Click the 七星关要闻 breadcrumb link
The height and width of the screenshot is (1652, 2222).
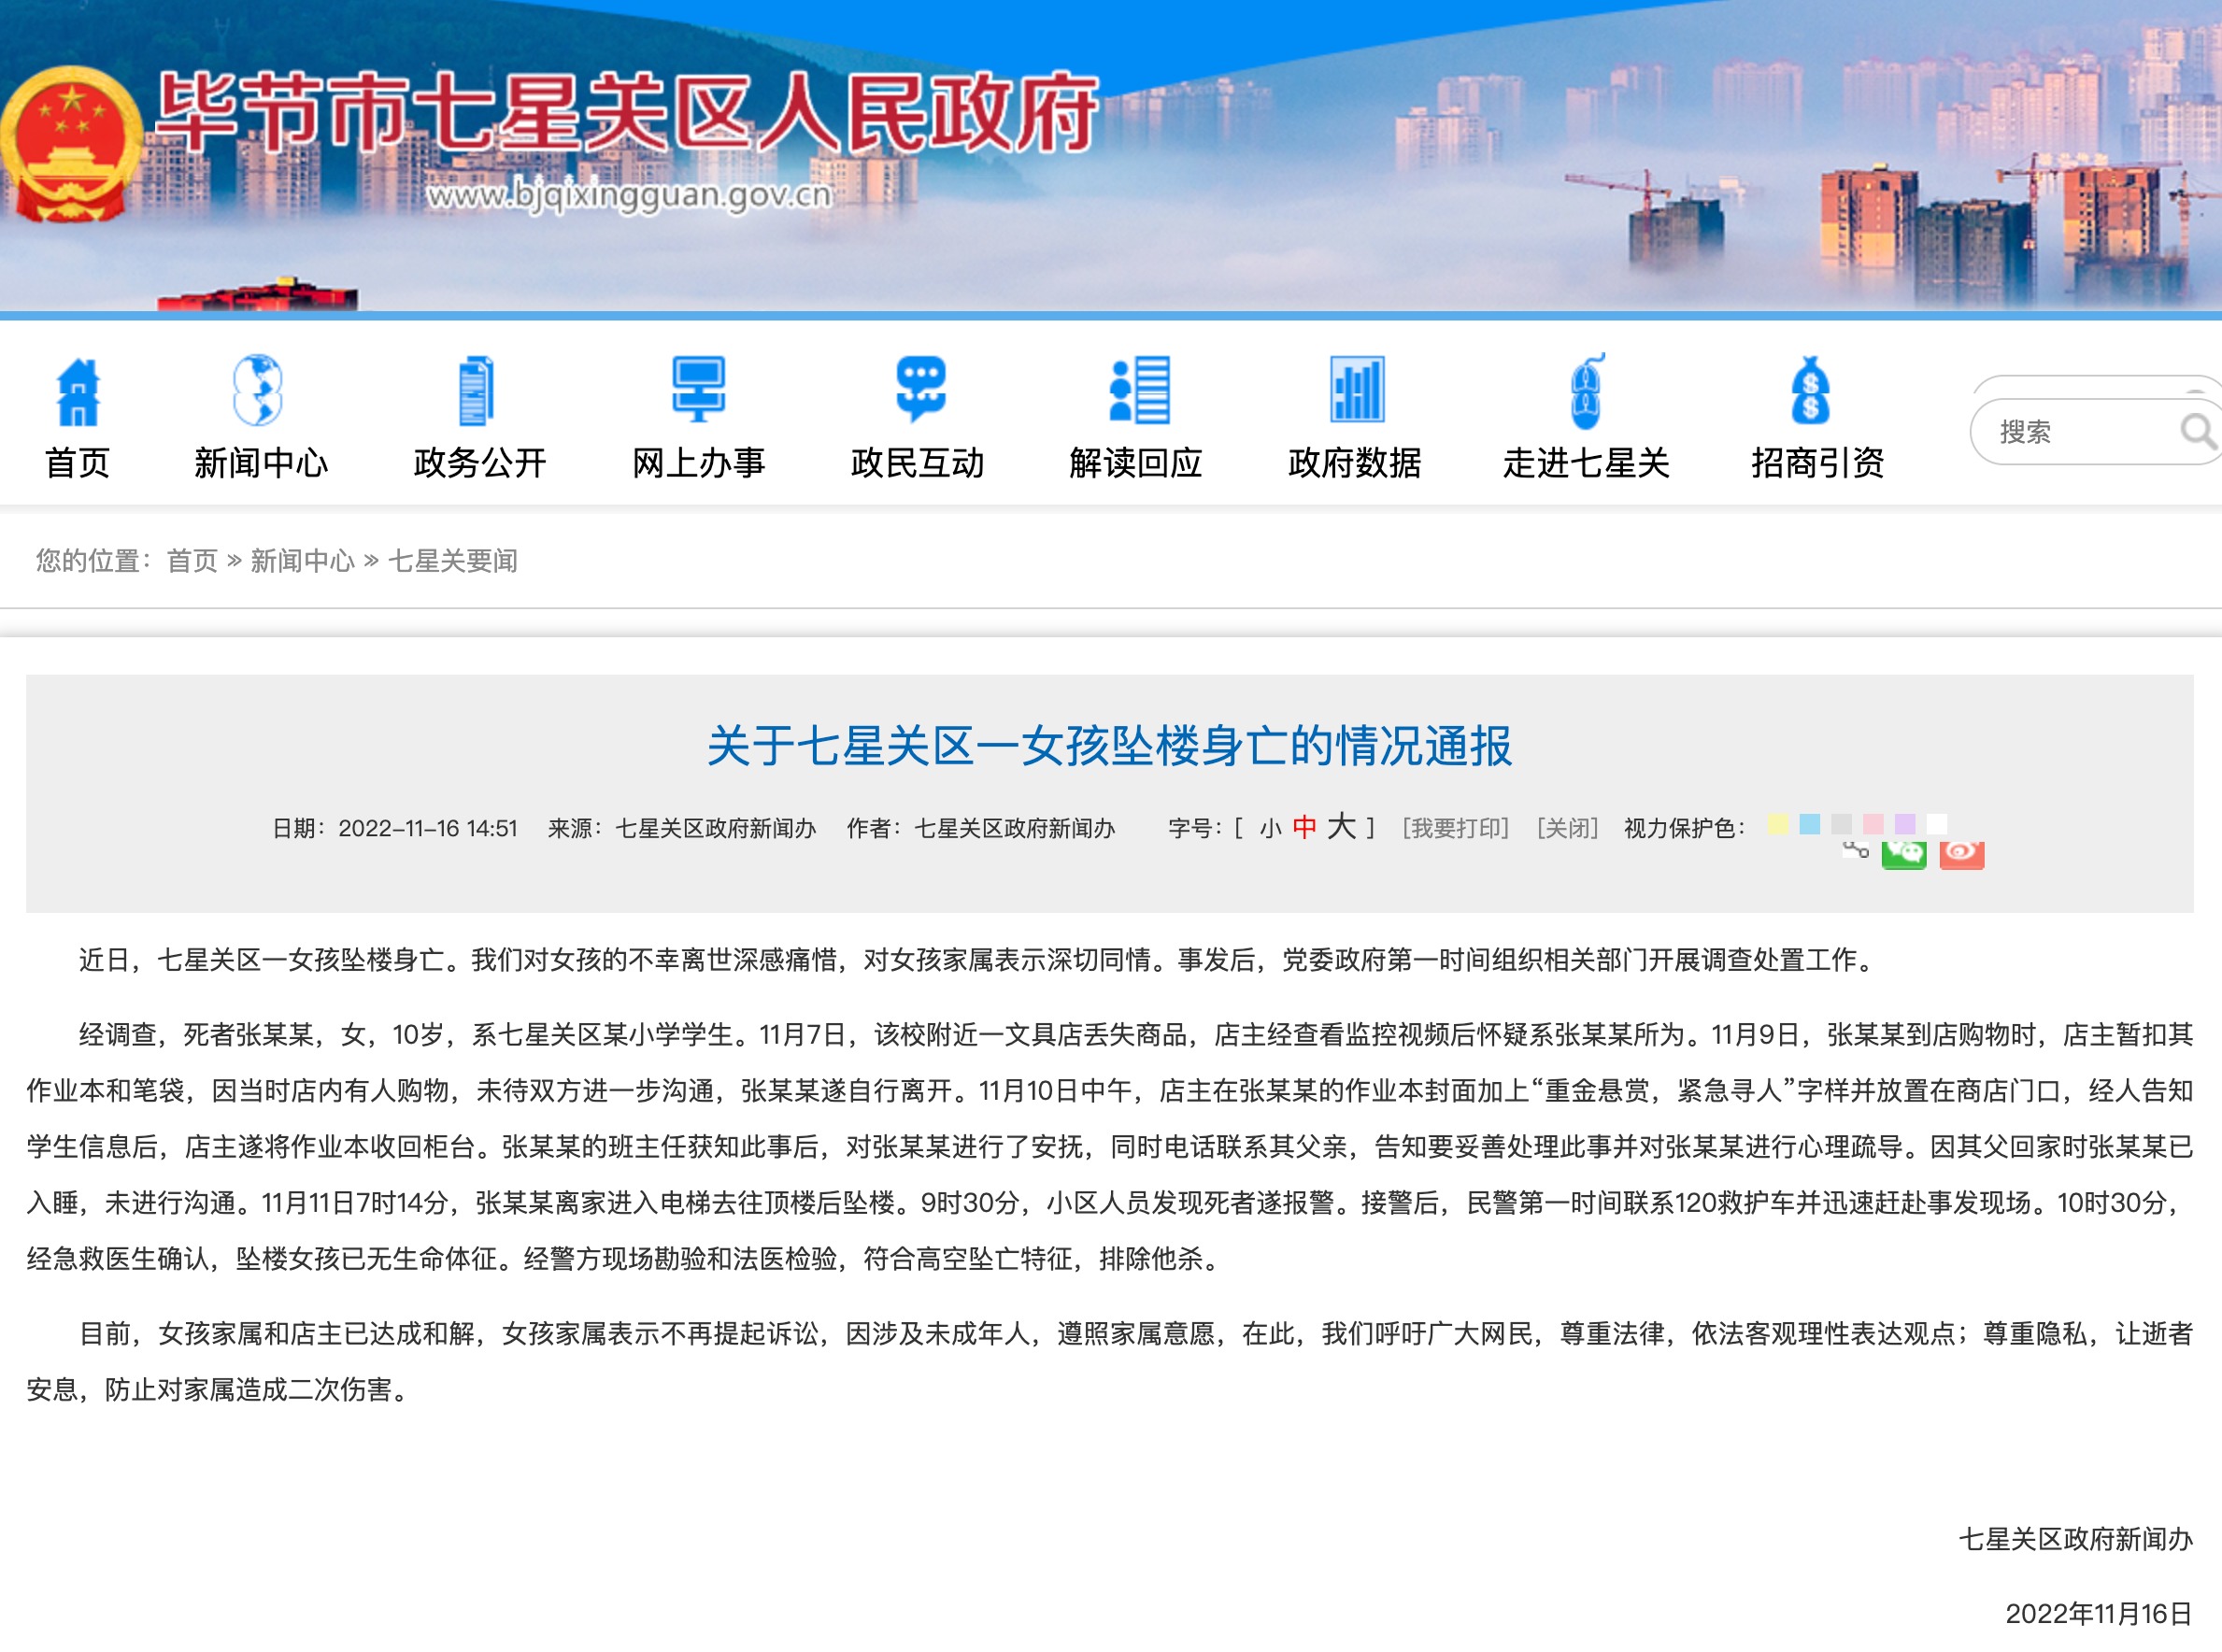pyautogui.click(x=452, y=561)
